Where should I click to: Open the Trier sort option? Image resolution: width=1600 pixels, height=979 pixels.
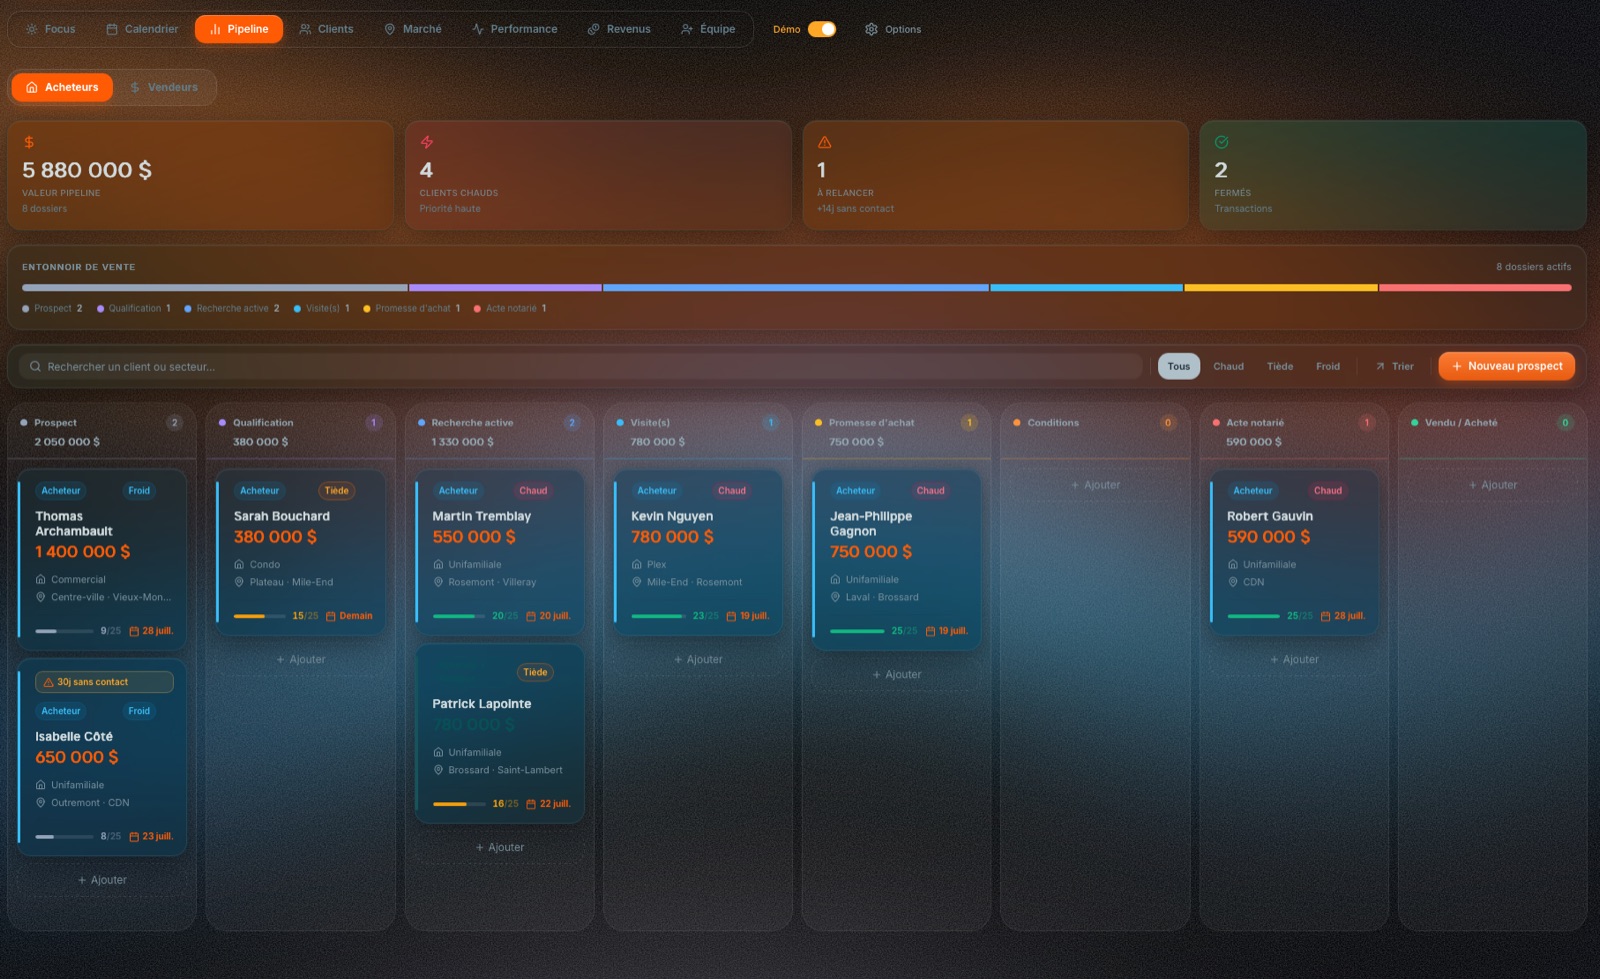click(x=1394, y=366)
